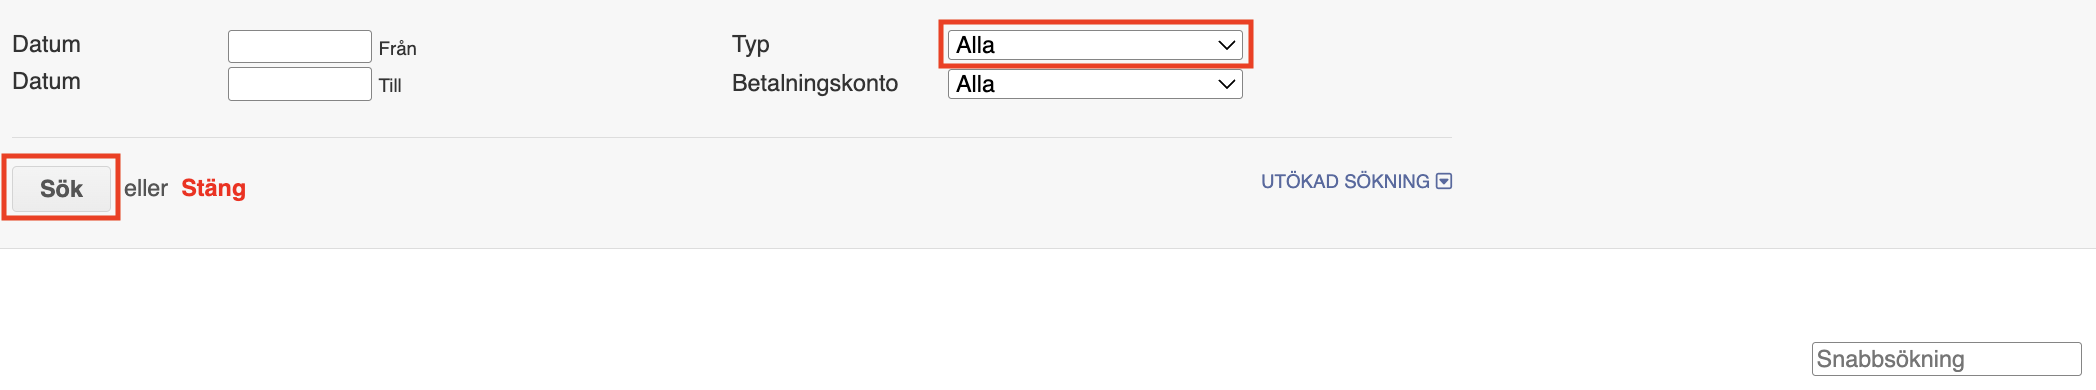Click the Betalningskonto field label
Viewport: 2096px width, 390px height.
coord(815,83)
